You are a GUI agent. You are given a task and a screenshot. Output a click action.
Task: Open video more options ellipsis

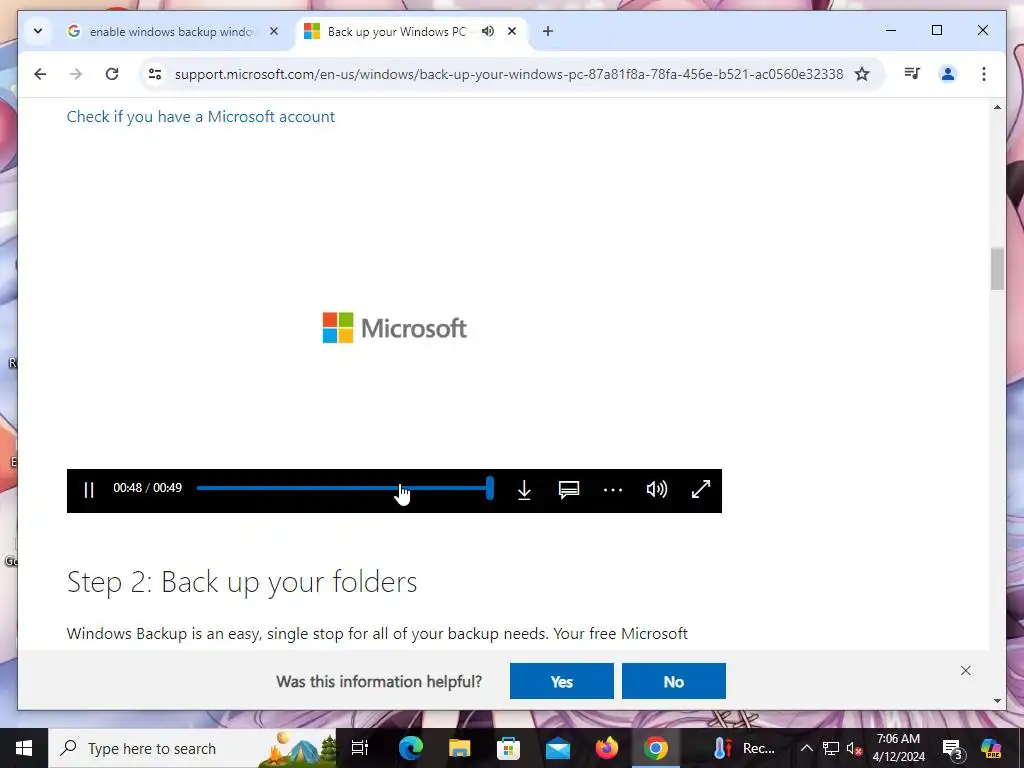(613, 490)
